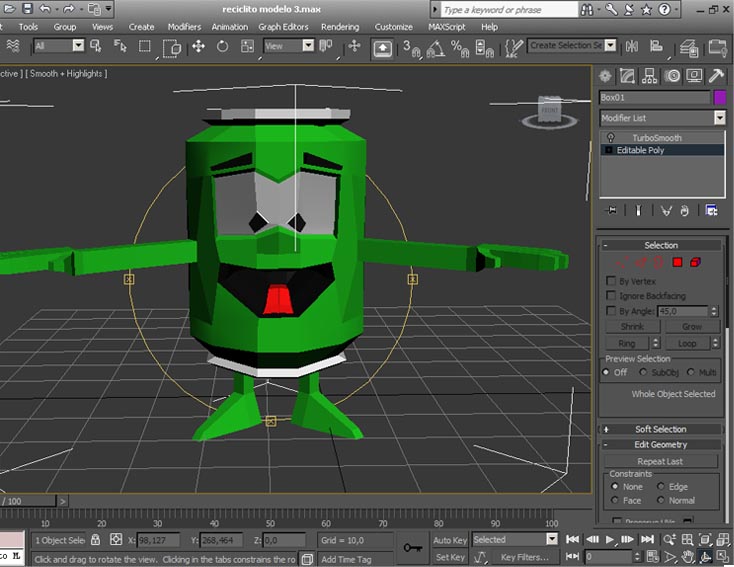734x567 pixels.
Task: Open the Modifiers menu
Action: pos(184,27)
